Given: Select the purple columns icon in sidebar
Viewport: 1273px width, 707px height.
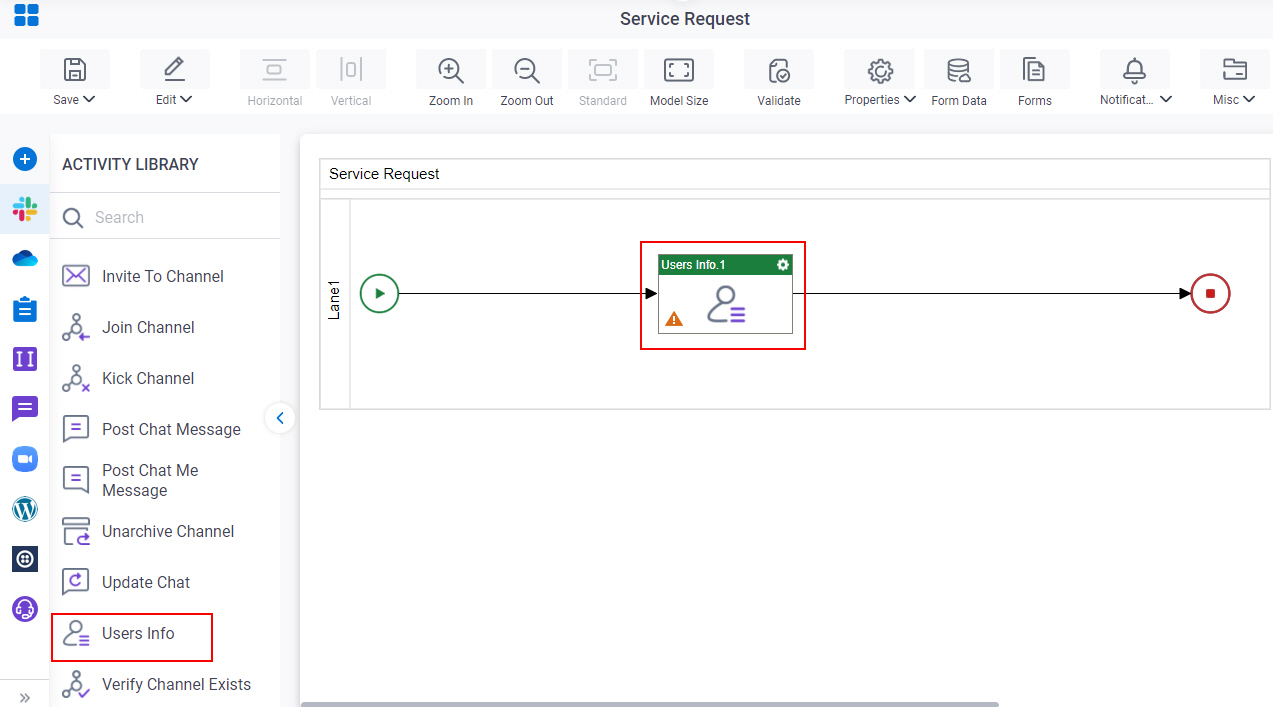Looking at the screenshot, I should pos(25,359).
